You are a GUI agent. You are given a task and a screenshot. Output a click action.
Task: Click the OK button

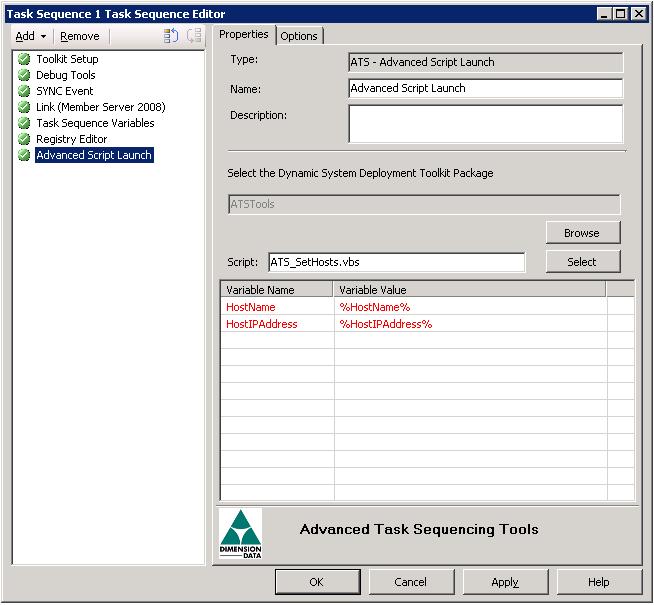click(x=317, y=582)
